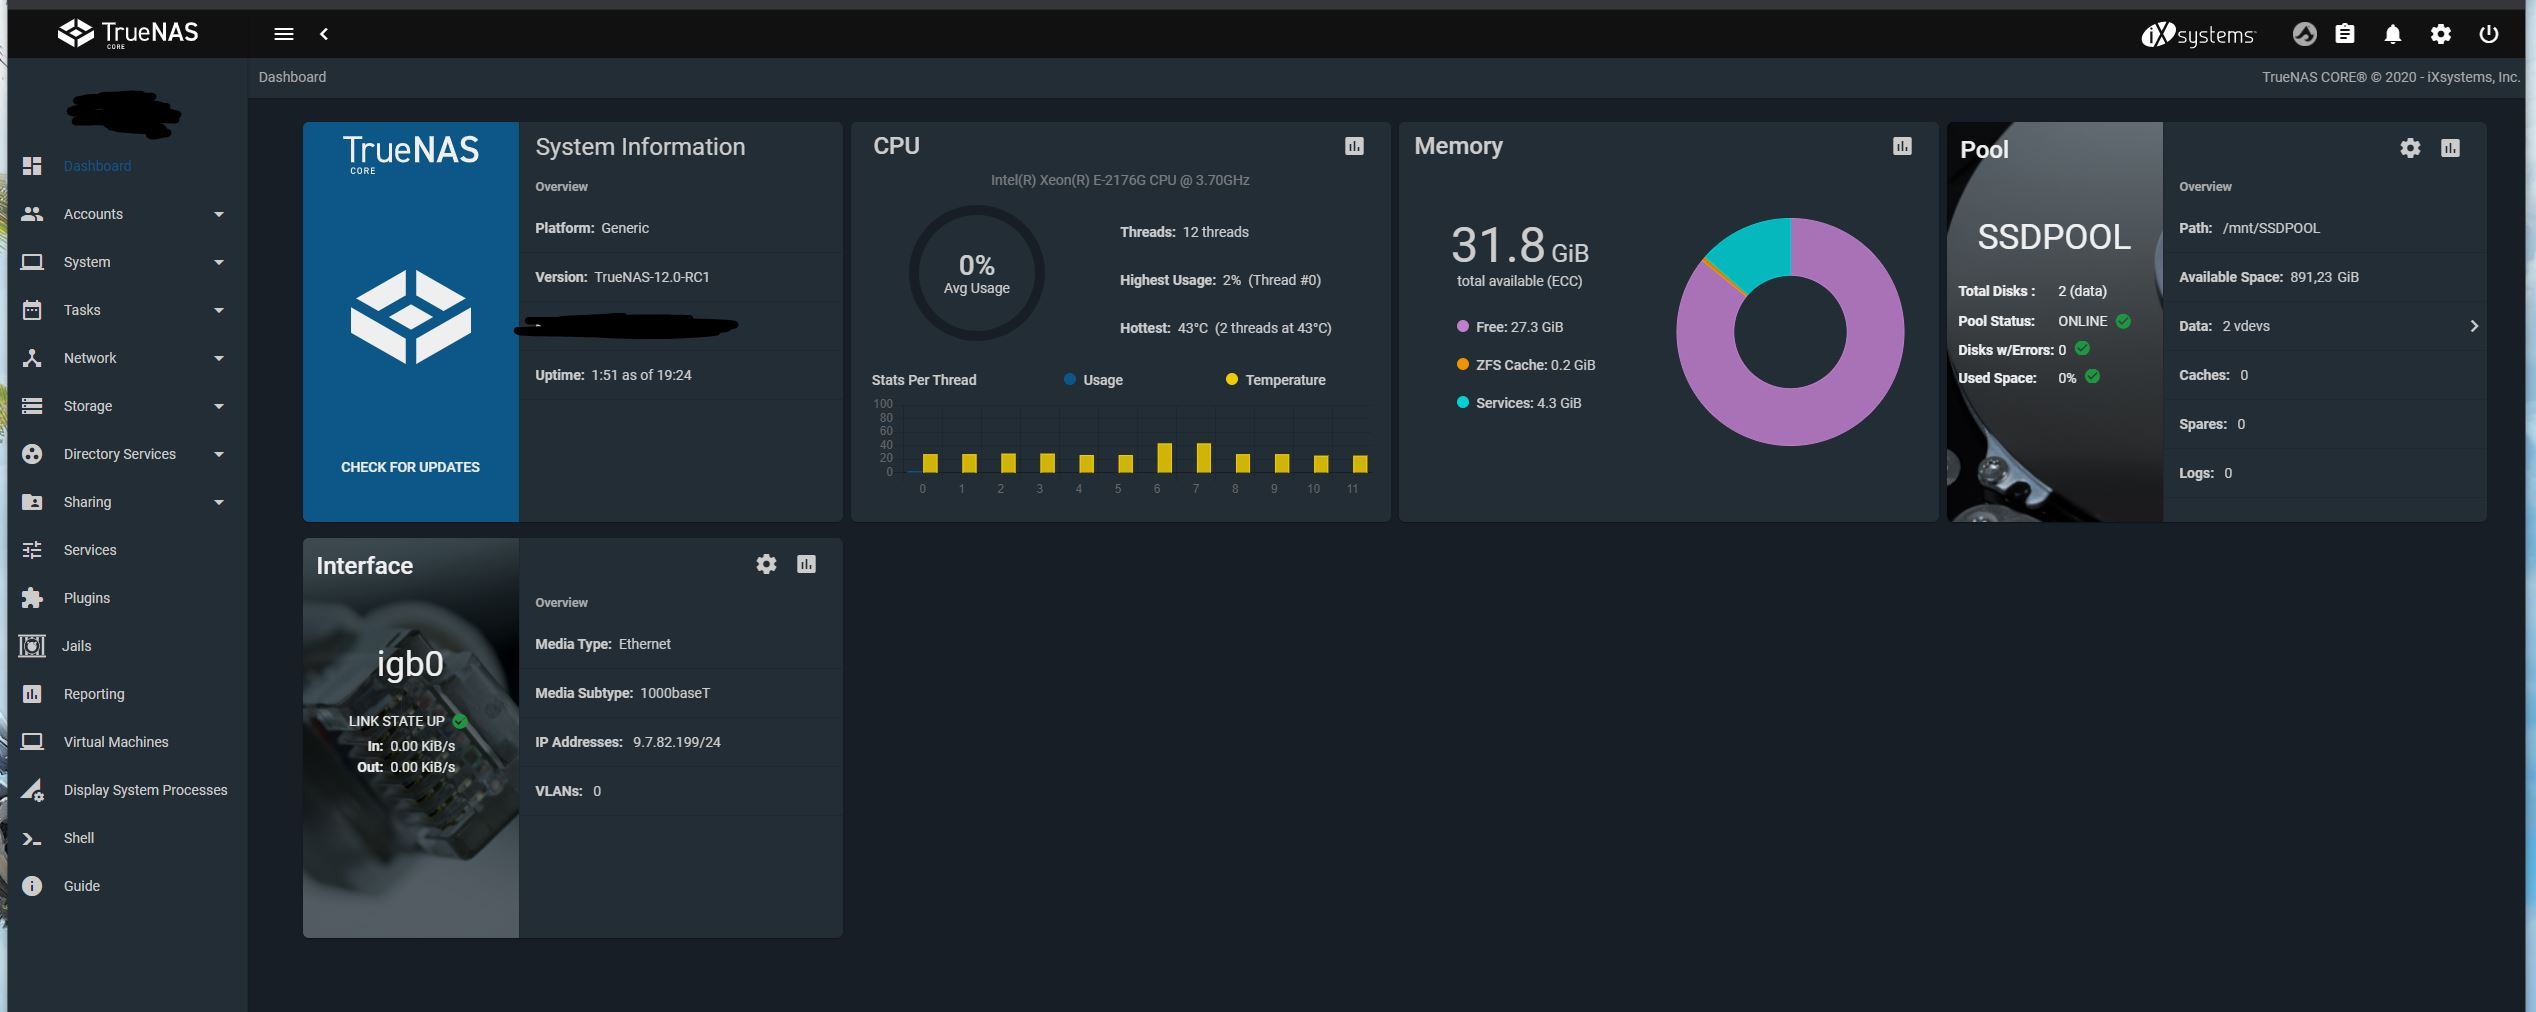Click the Network sidebar icon
Viewport: 2536px width, 1012px height.
tap(32, 358)
